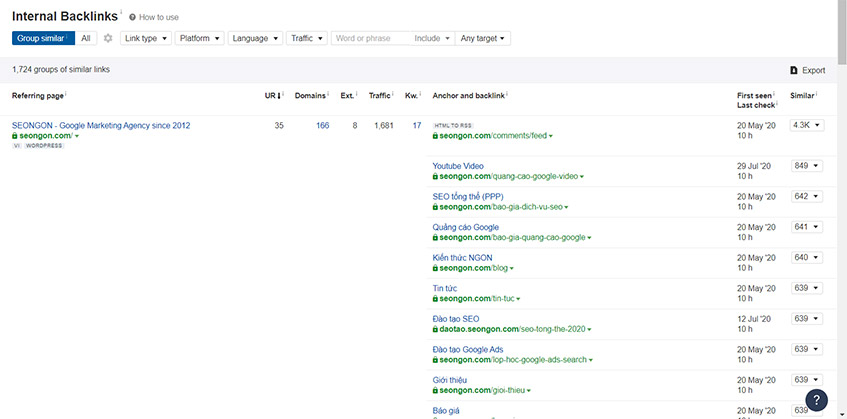Screen dimensions: 847x419
Task: Expand the Platform filter
Action: [199, 38]
